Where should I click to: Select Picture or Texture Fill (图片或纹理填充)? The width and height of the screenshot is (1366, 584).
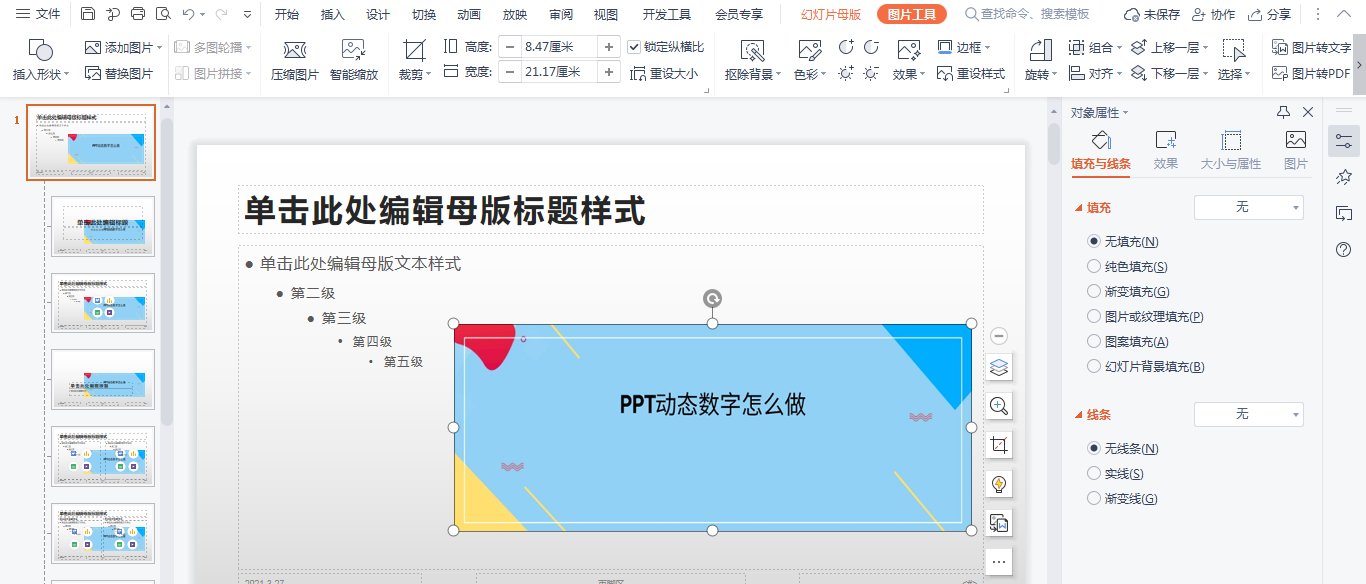click(x=1093, y=316)
